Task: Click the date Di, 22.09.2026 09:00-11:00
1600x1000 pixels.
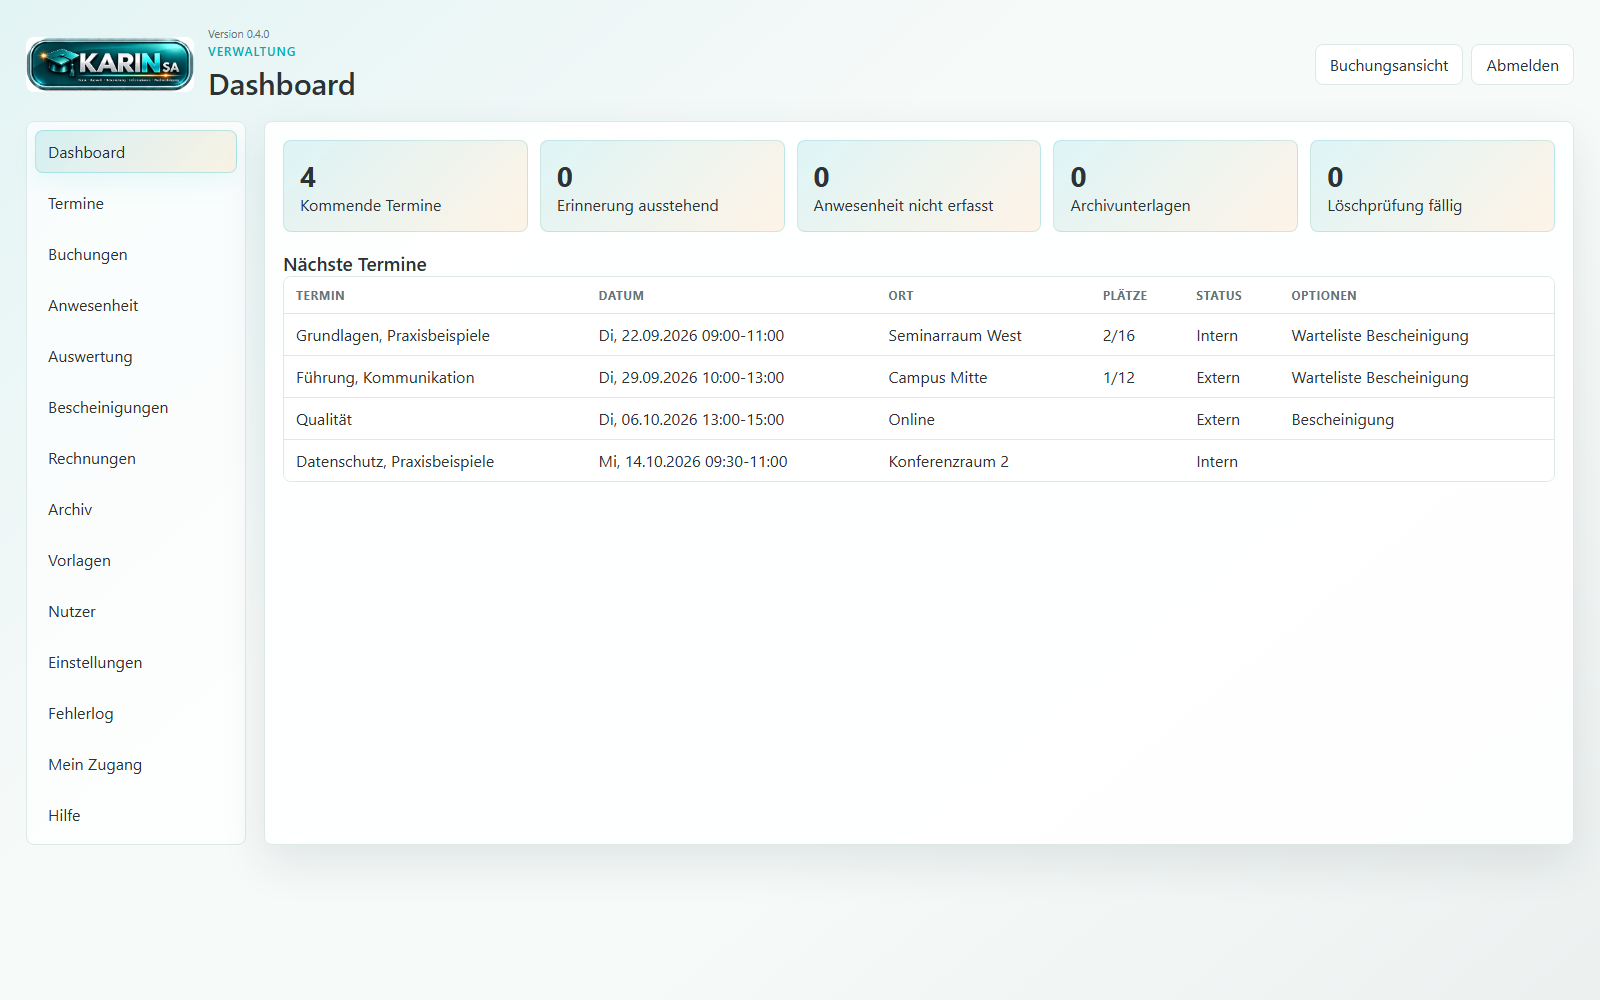Action: click(x=691, y=336)
